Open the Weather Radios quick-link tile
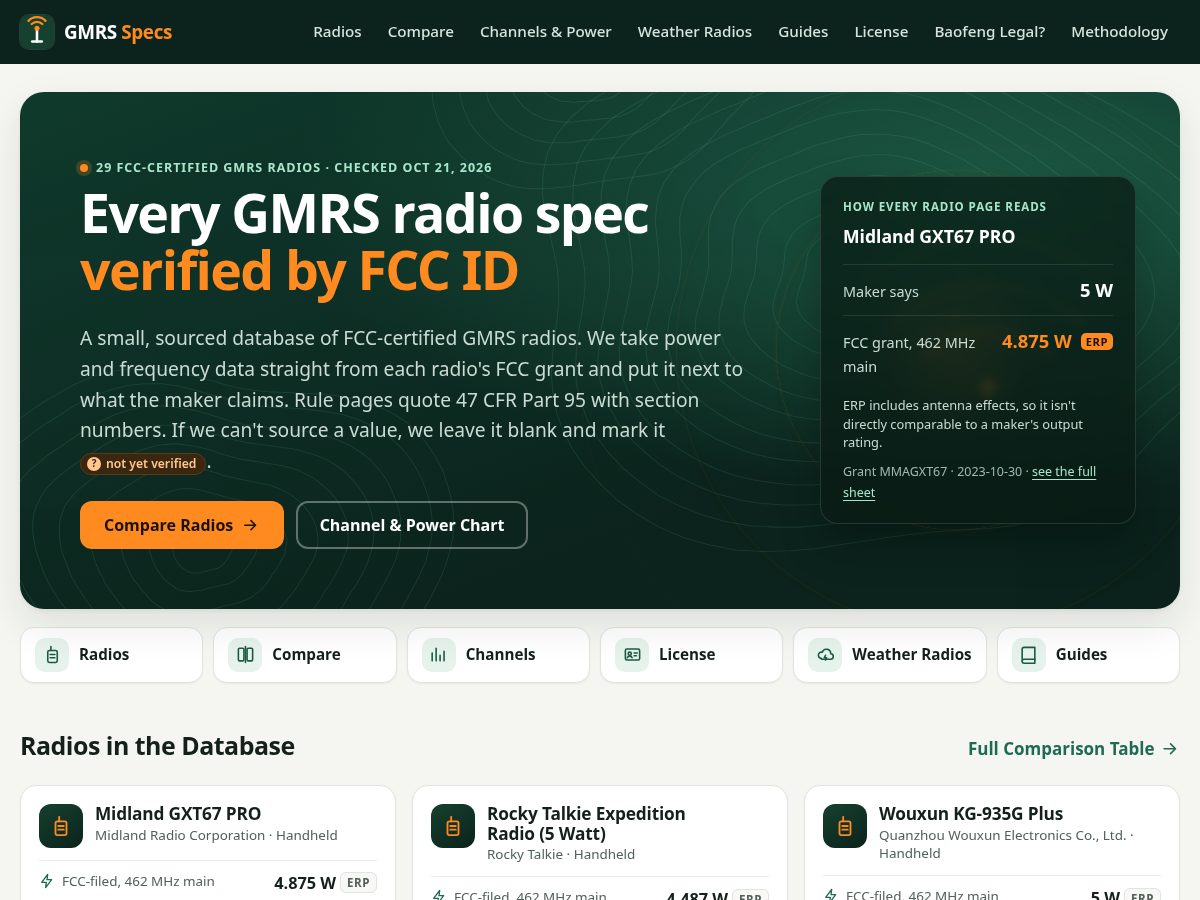The image size is (1200, 900). 890,655
